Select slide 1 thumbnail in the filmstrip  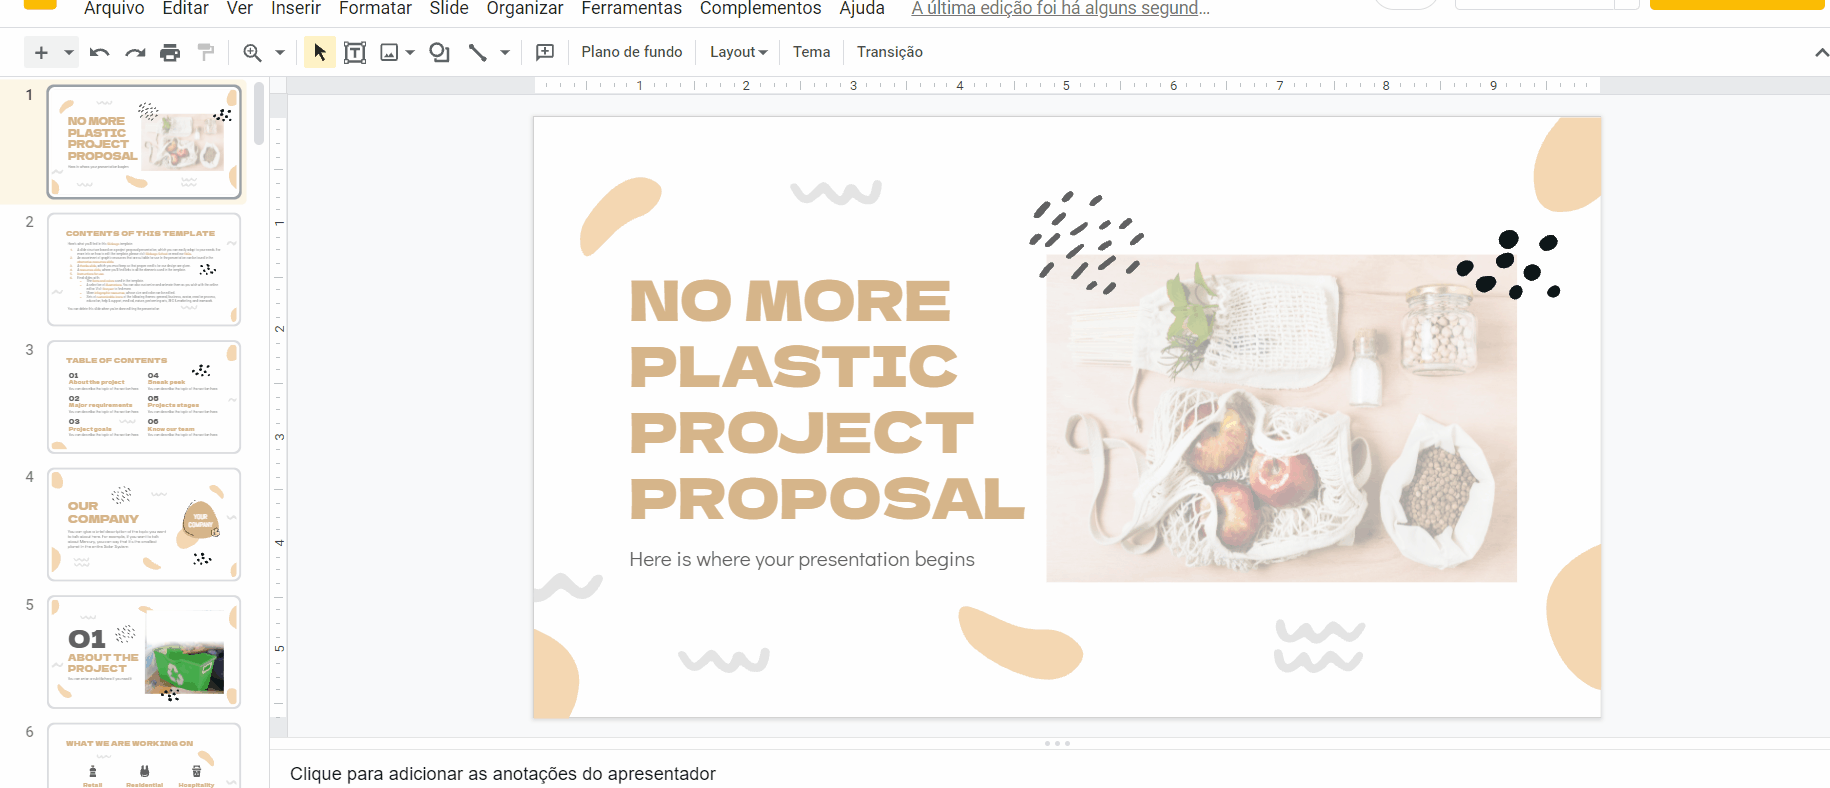pos(144,142)
